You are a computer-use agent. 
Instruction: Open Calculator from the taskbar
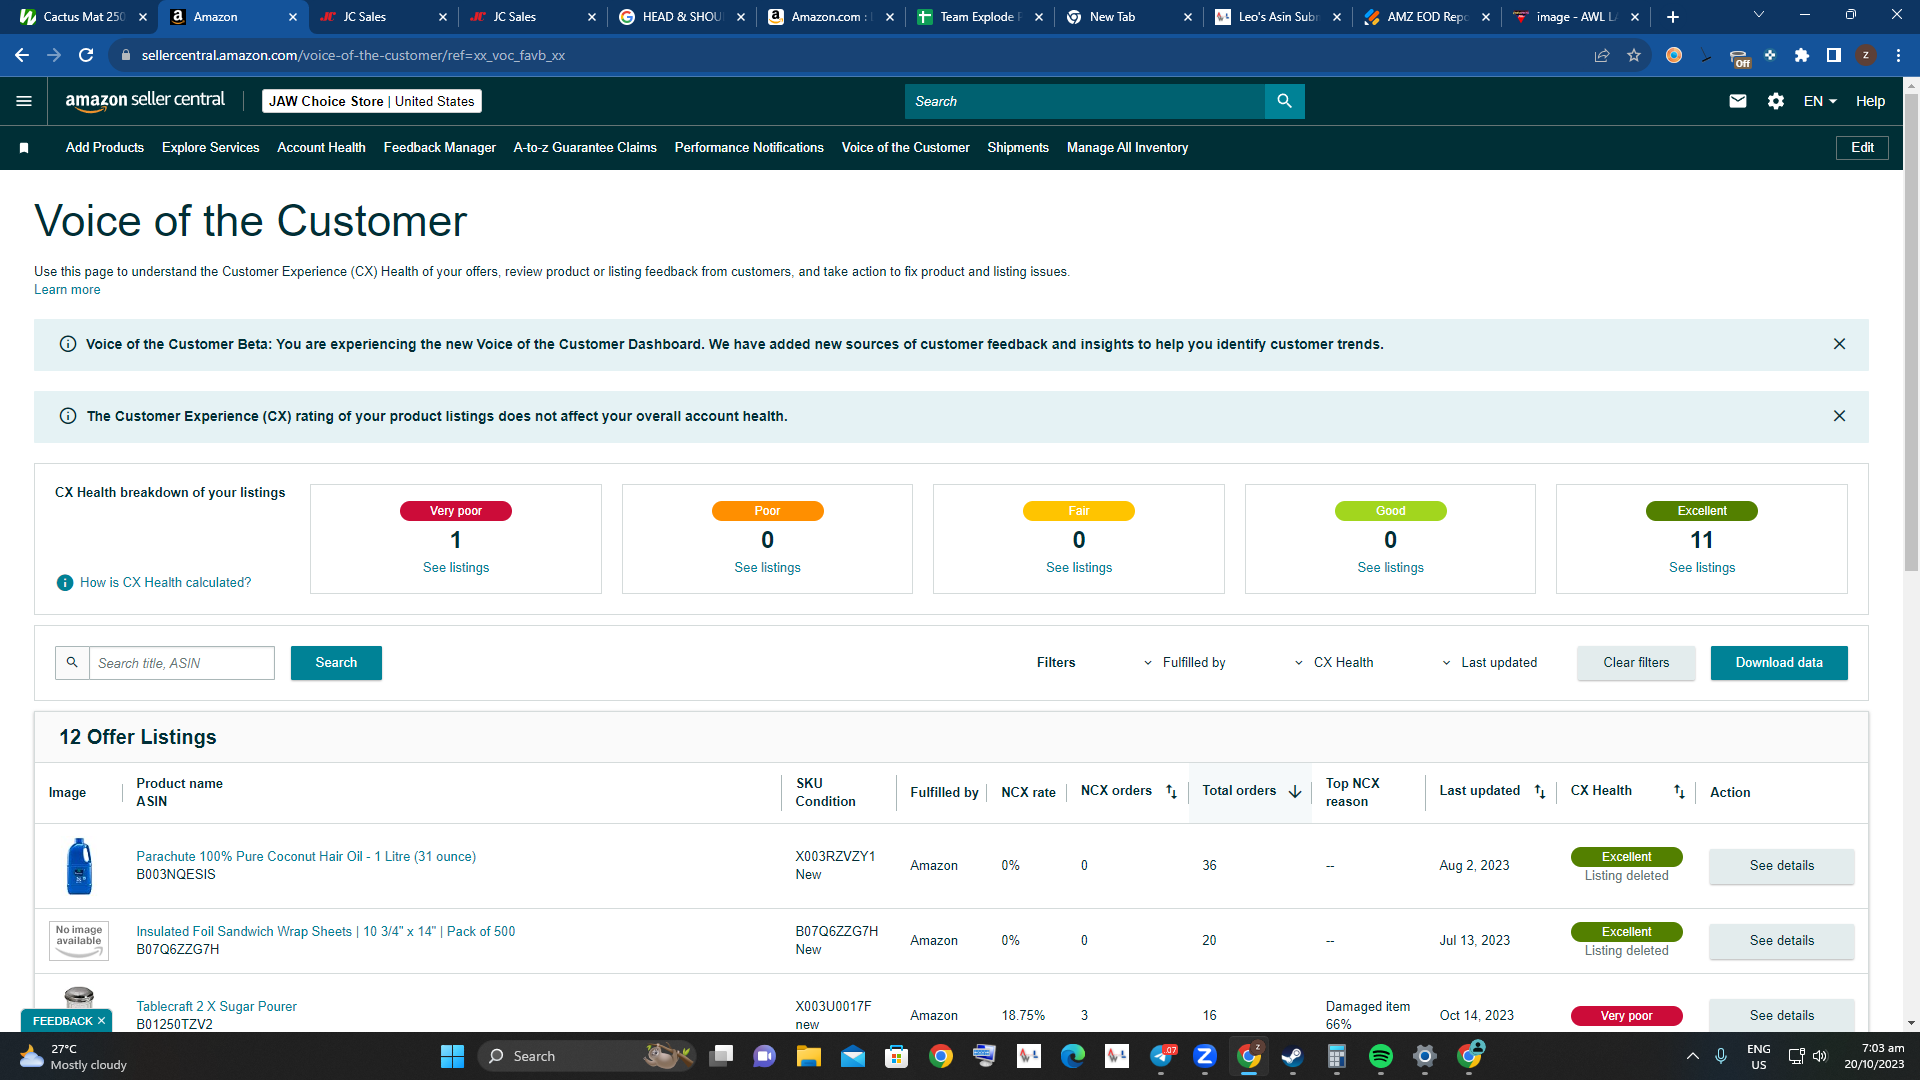[1337, 1056]
